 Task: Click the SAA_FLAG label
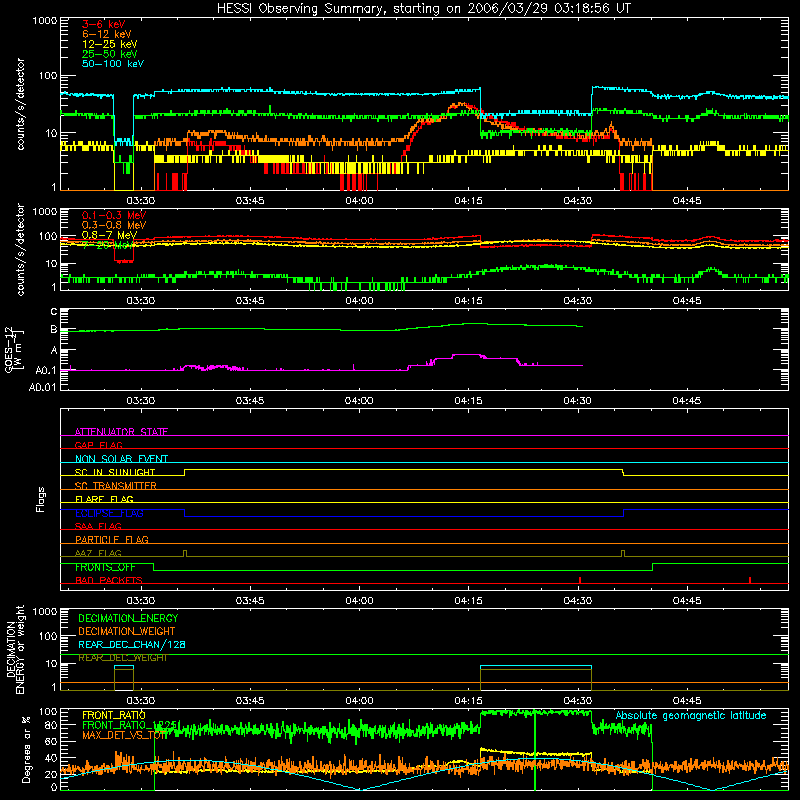pyautogui.click(x=98, y=526)
